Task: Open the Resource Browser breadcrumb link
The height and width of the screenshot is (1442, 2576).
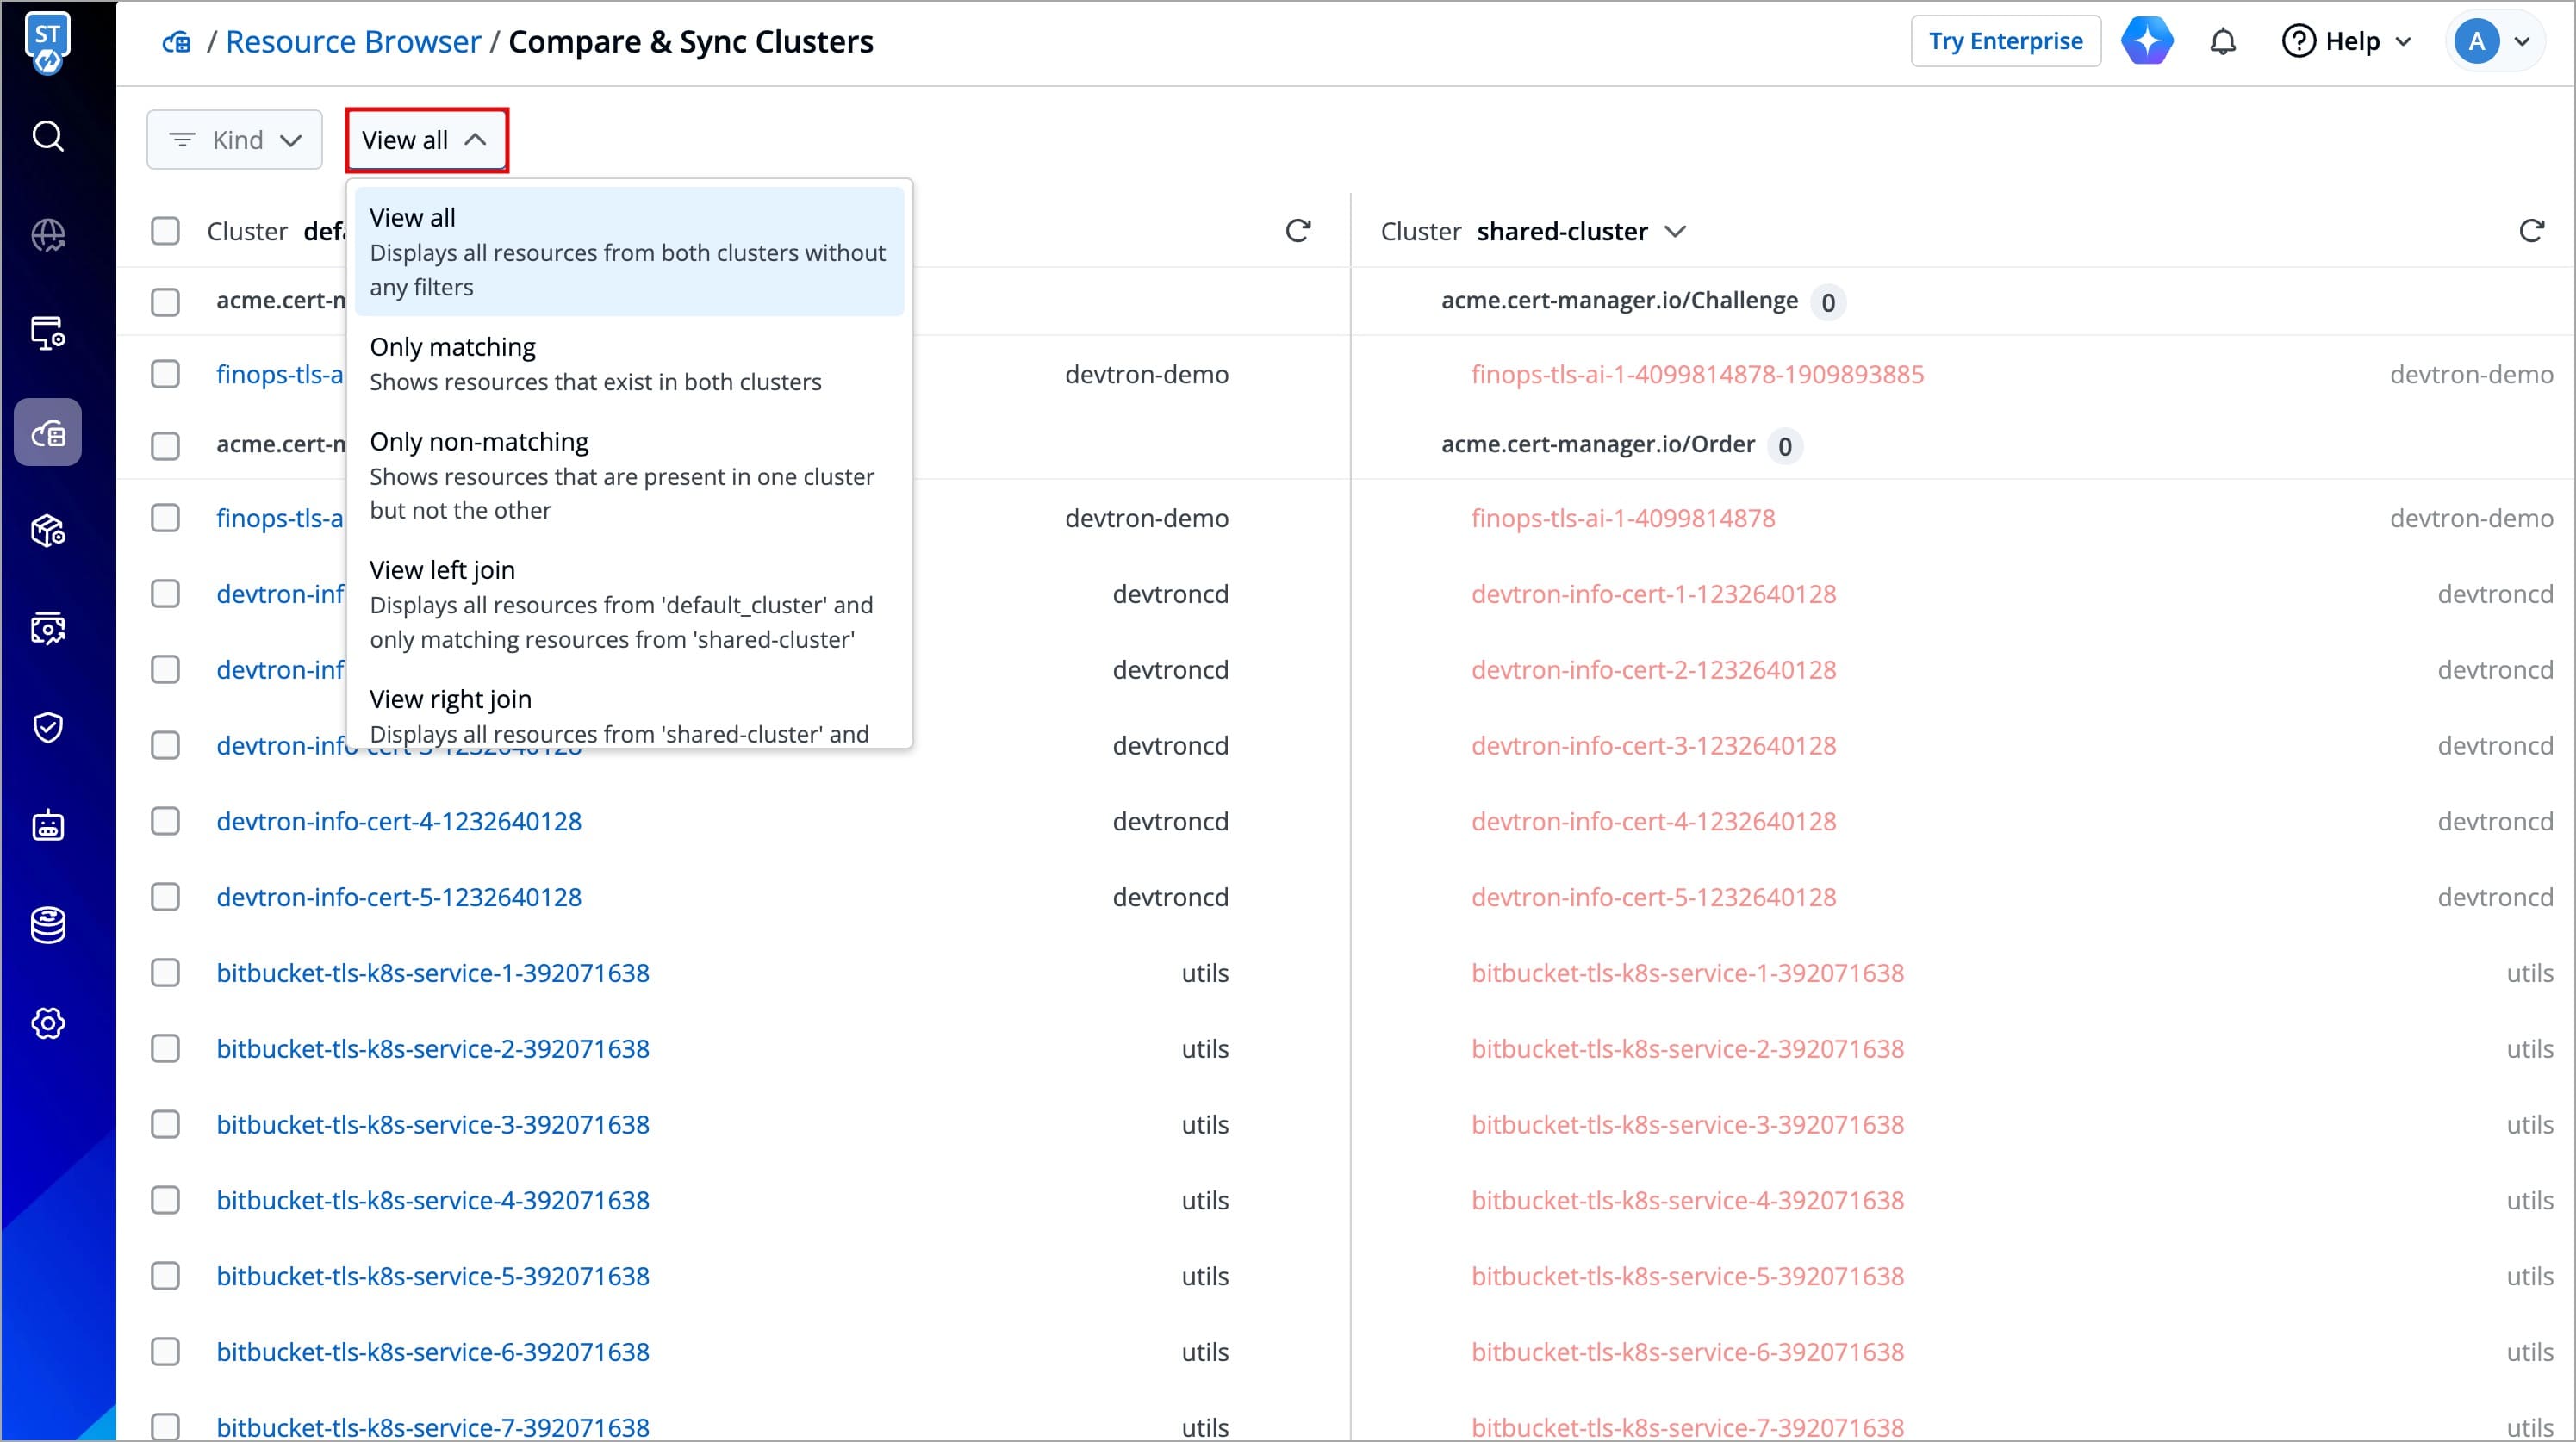Action: pos(353,42)
